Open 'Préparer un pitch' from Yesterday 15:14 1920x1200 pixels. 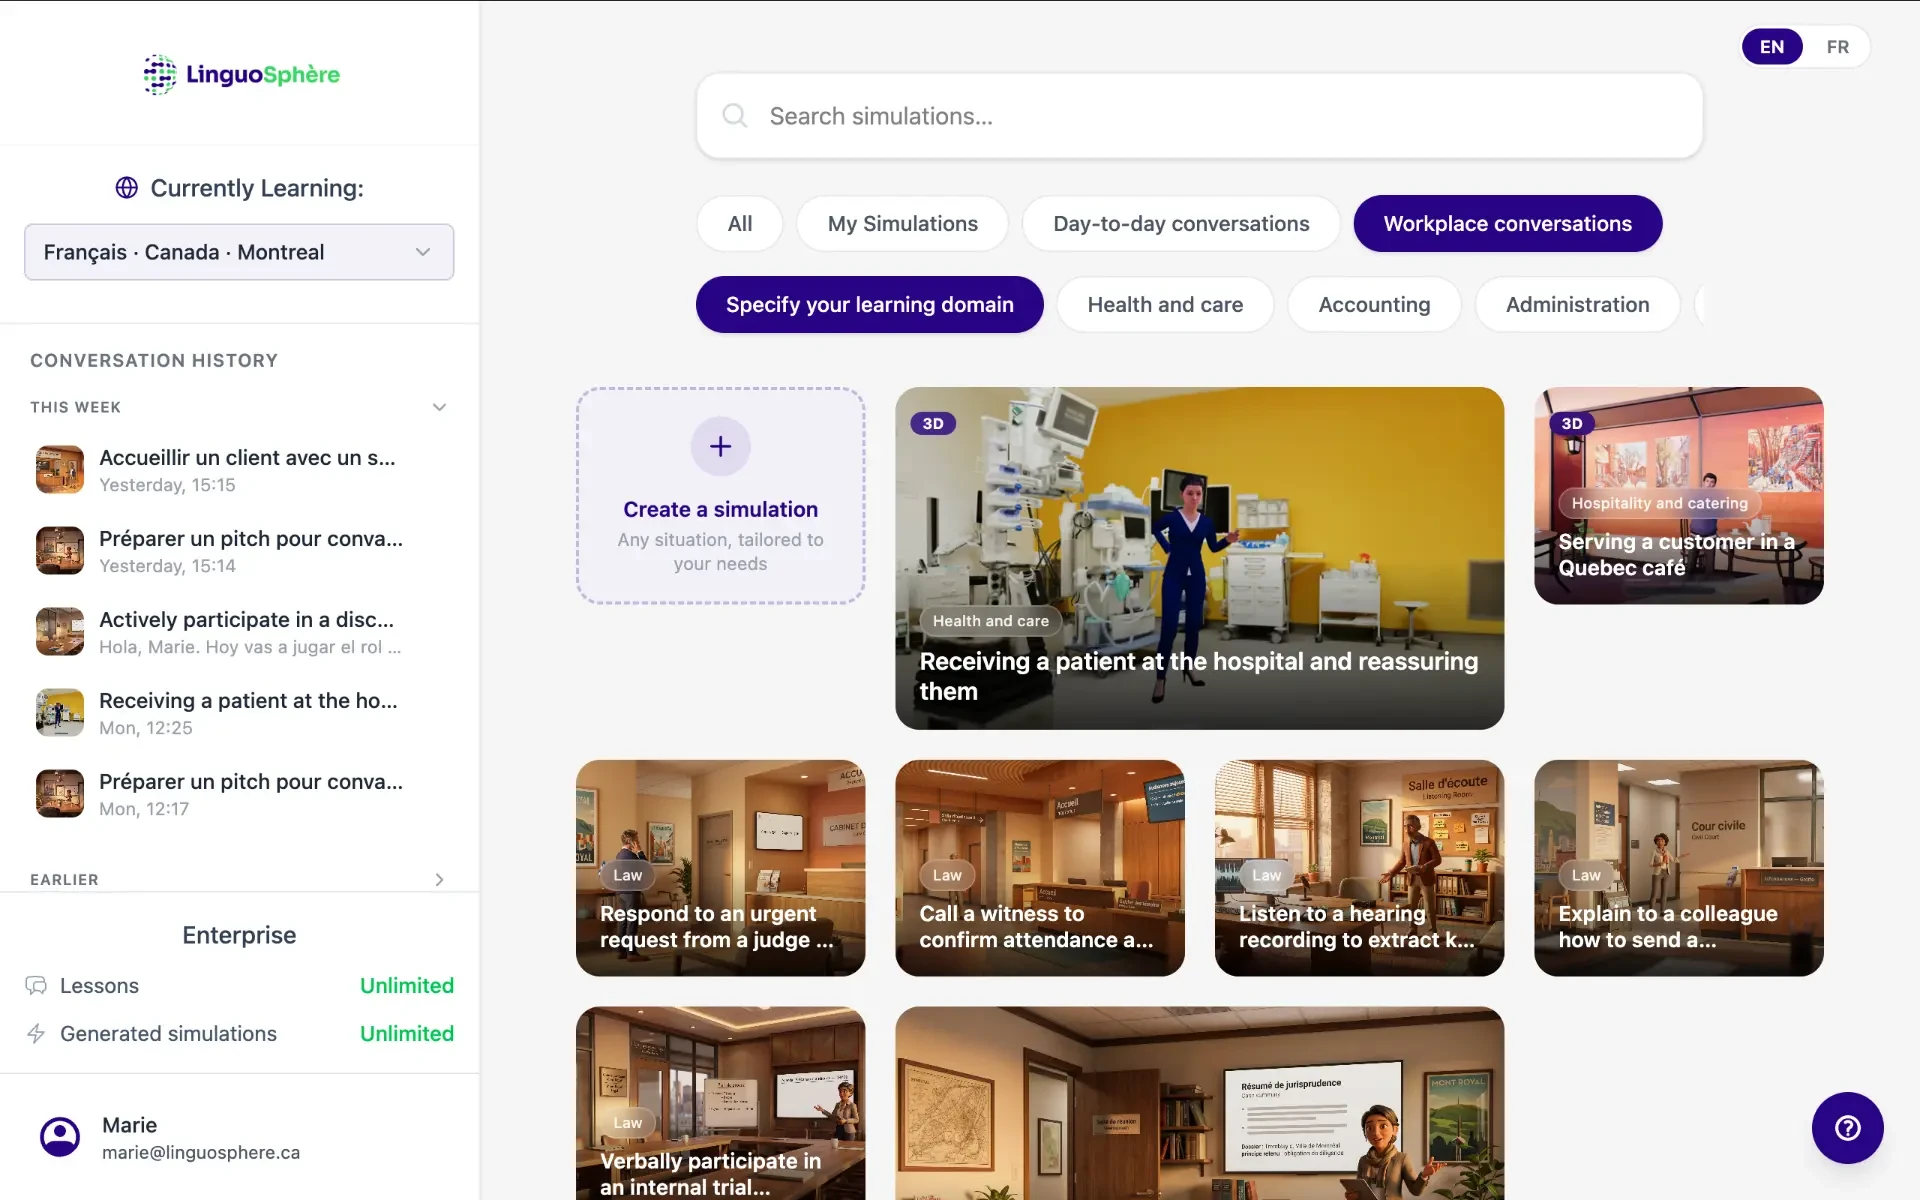[x=239, y=551]
